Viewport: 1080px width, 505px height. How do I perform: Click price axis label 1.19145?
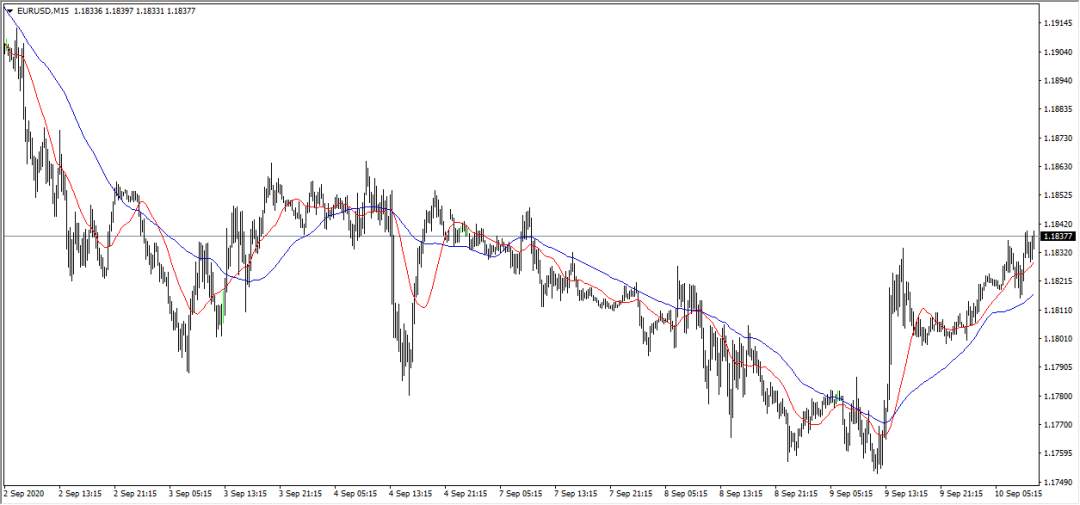tap(1057, 23)
